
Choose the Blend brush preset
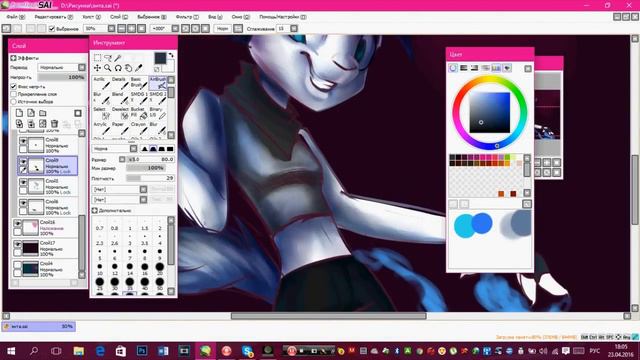click(120, 98)
